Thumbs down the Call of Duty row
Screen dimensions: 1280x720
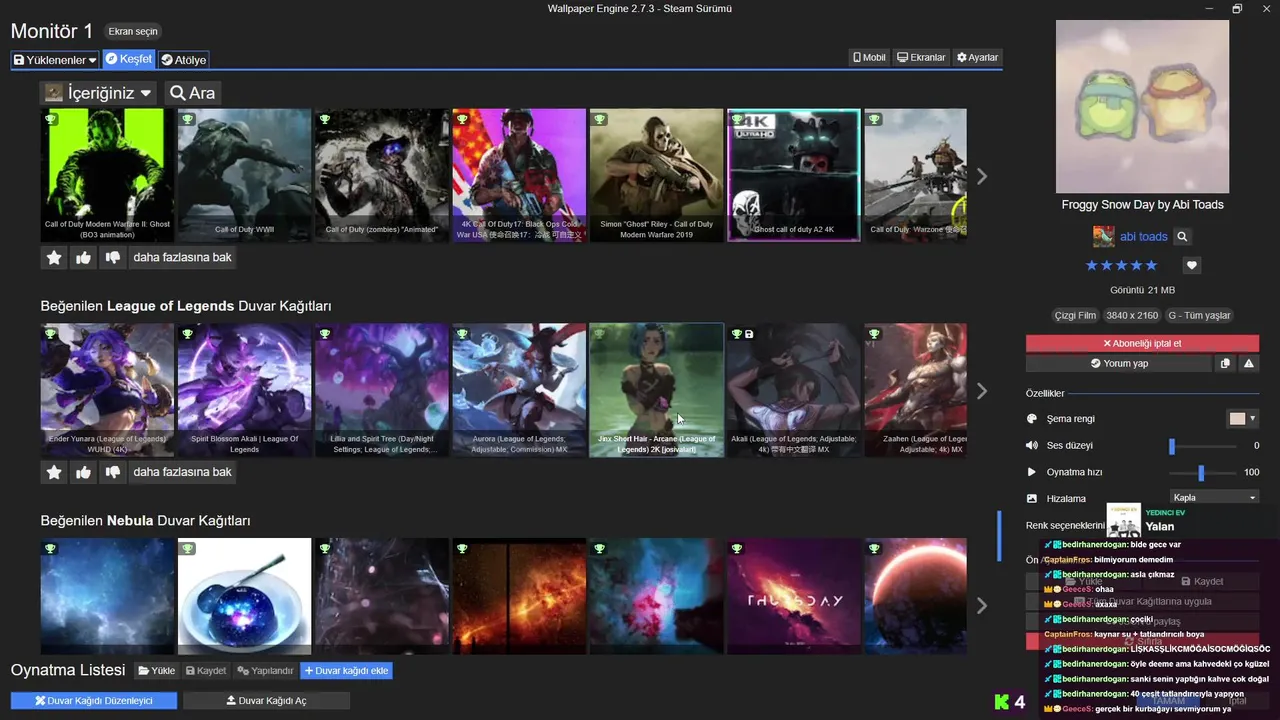click(x=113, y=258)
